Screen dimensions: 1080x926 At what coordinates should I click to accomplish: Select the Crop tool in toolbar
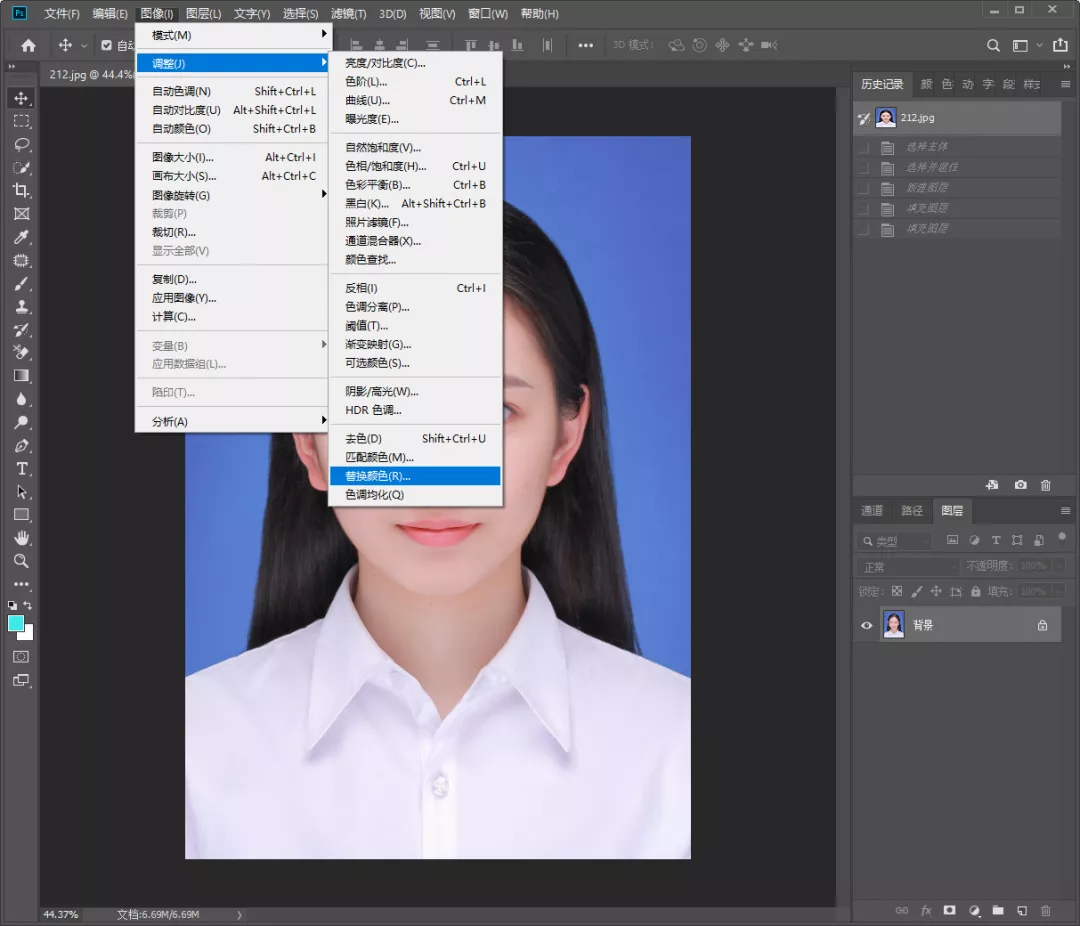click(21, 190)
